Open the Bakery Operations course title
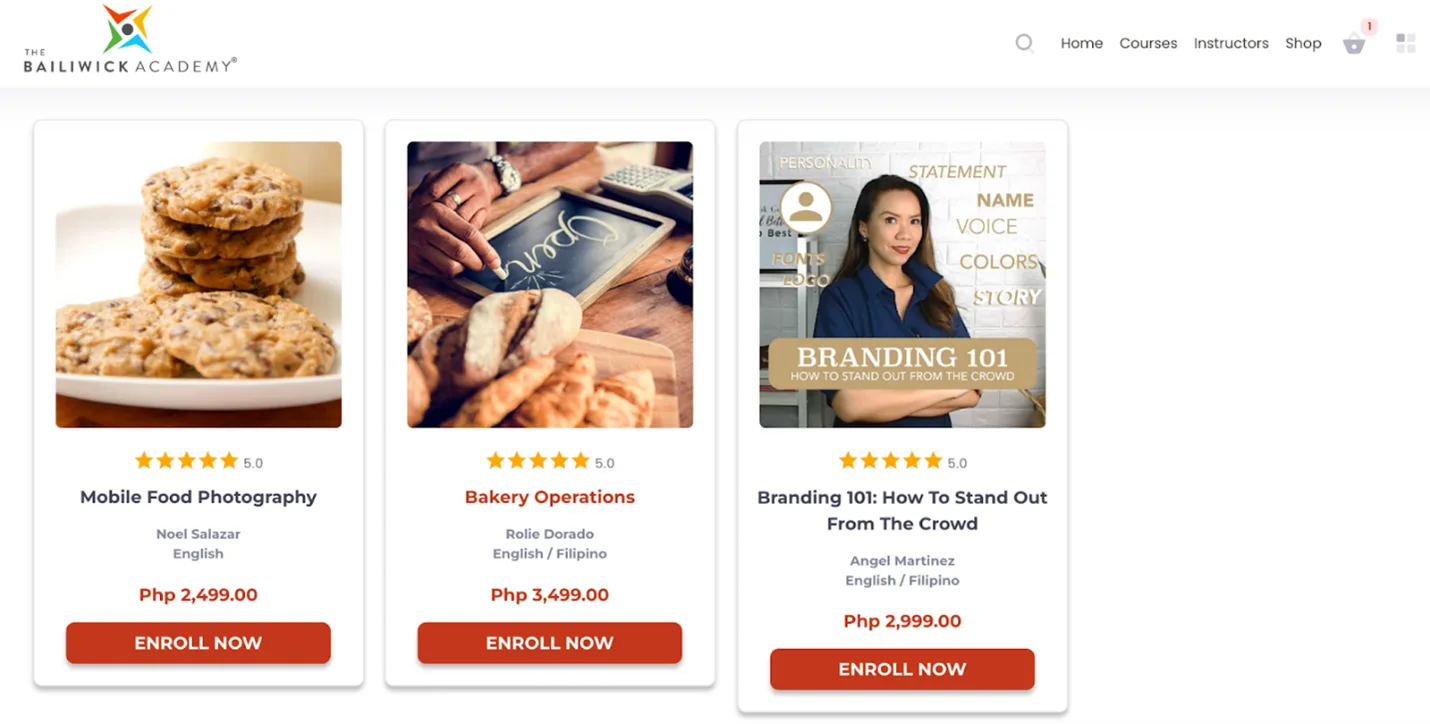Viewport: 1430px width, 724px height. 550,497
